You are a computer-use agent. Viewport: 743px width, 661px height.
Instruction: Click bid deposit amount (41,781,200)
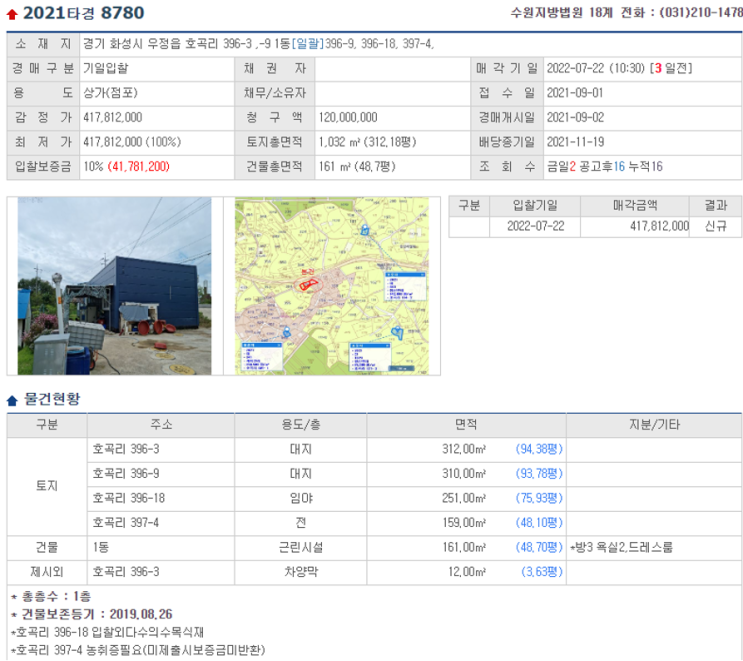tap(138, 167)
